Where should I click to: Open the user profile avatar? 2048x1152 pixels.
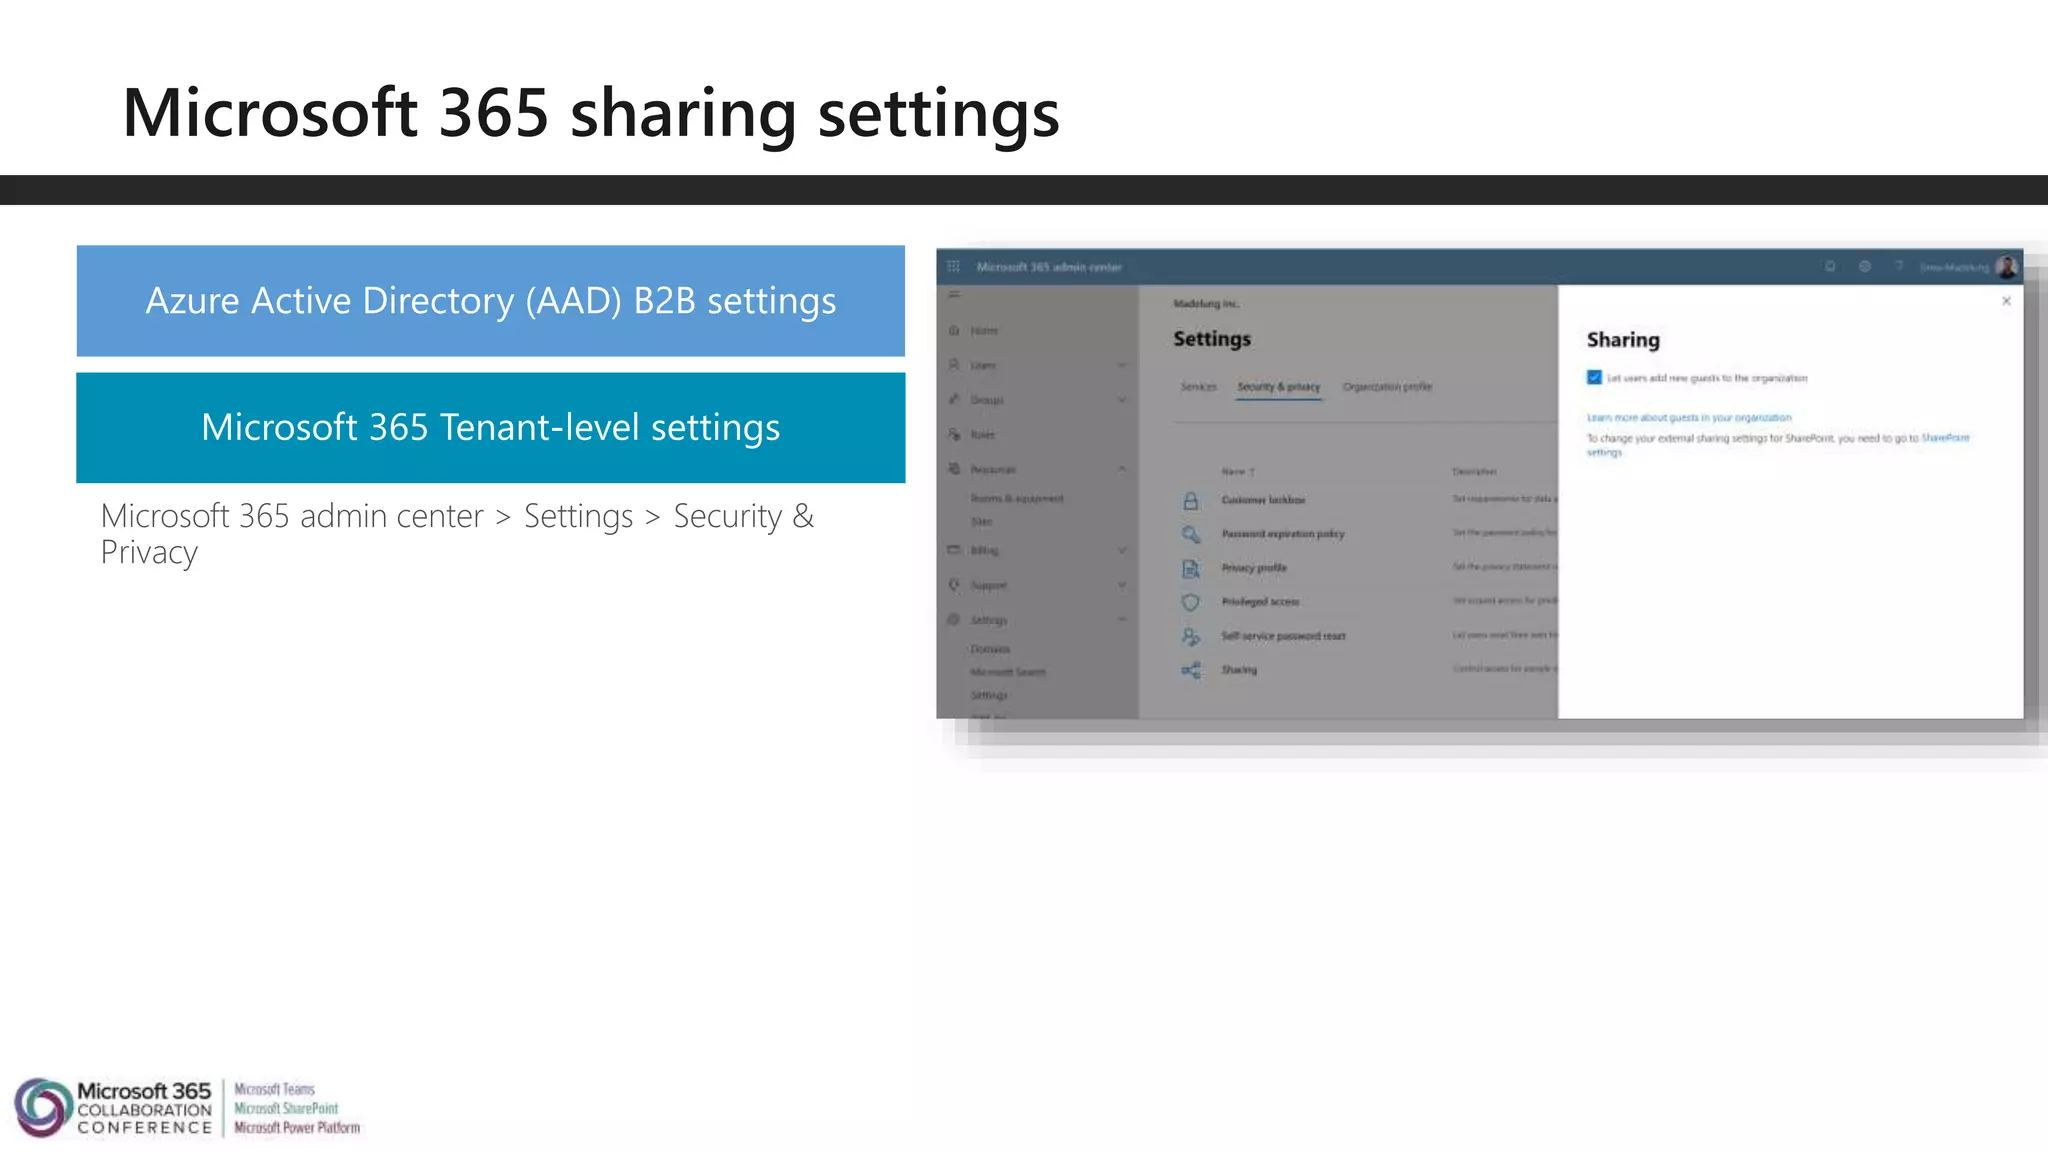point(2006,267)
